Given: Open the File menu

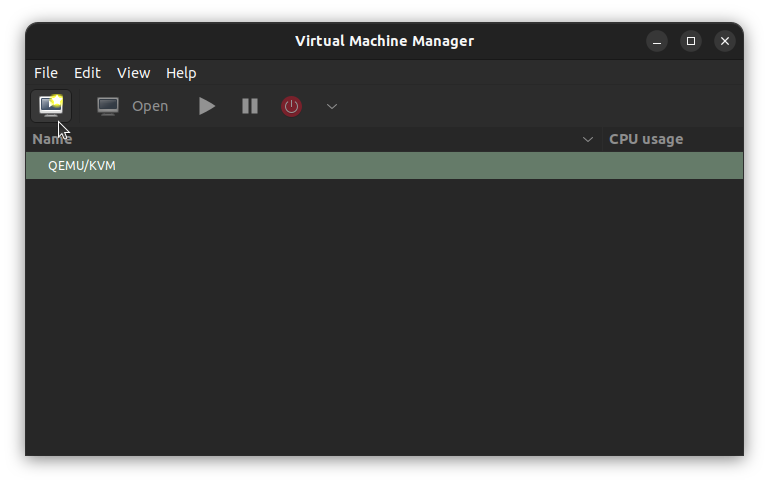Looking at the screenshot, I should [46, 73].
